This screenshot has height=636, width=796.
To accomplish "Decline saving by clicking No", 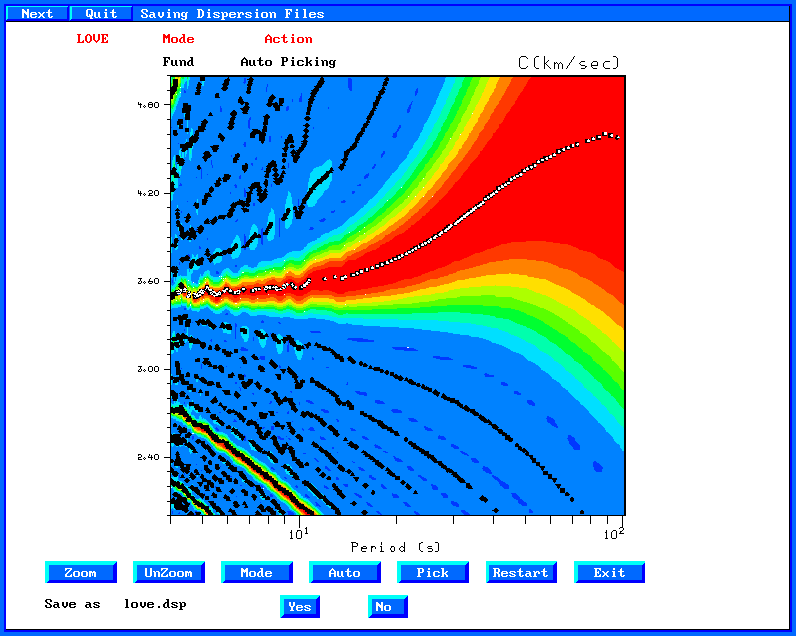I will [388, 607].
